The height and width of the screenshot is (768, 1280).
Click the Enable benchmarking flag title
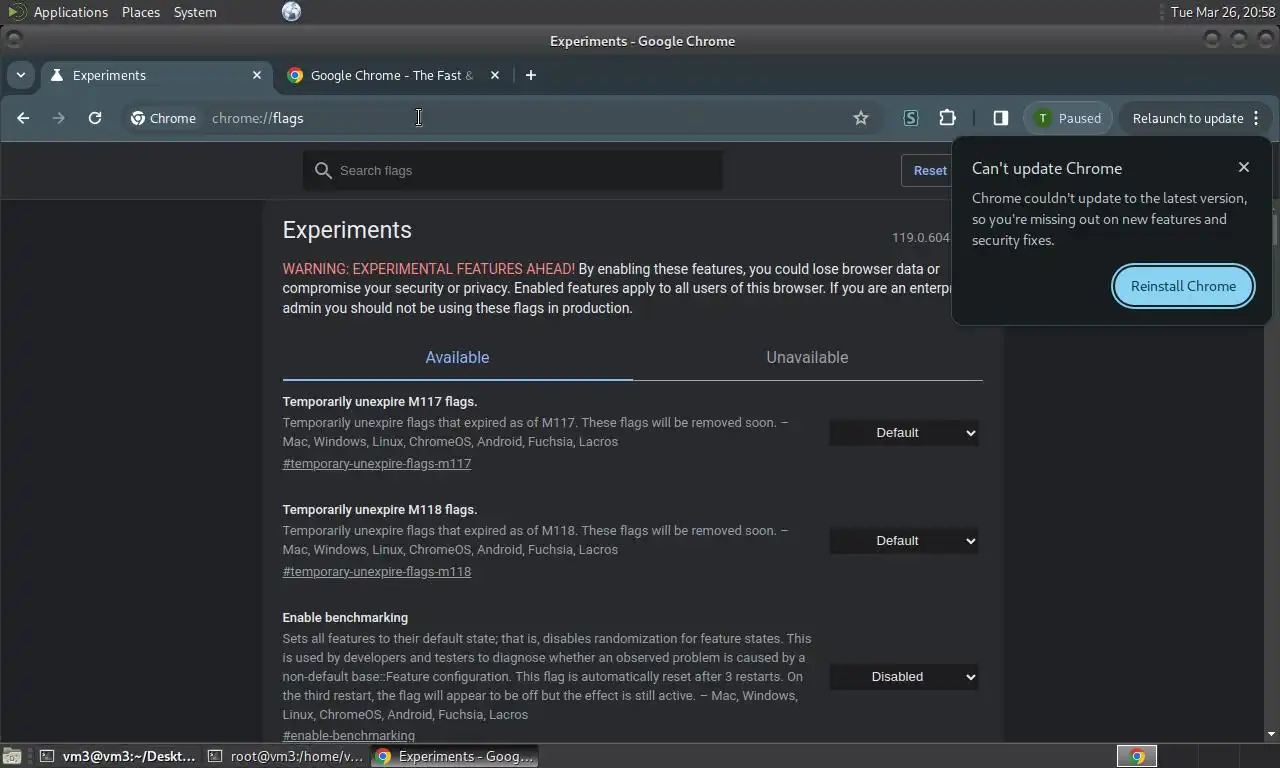345,618
